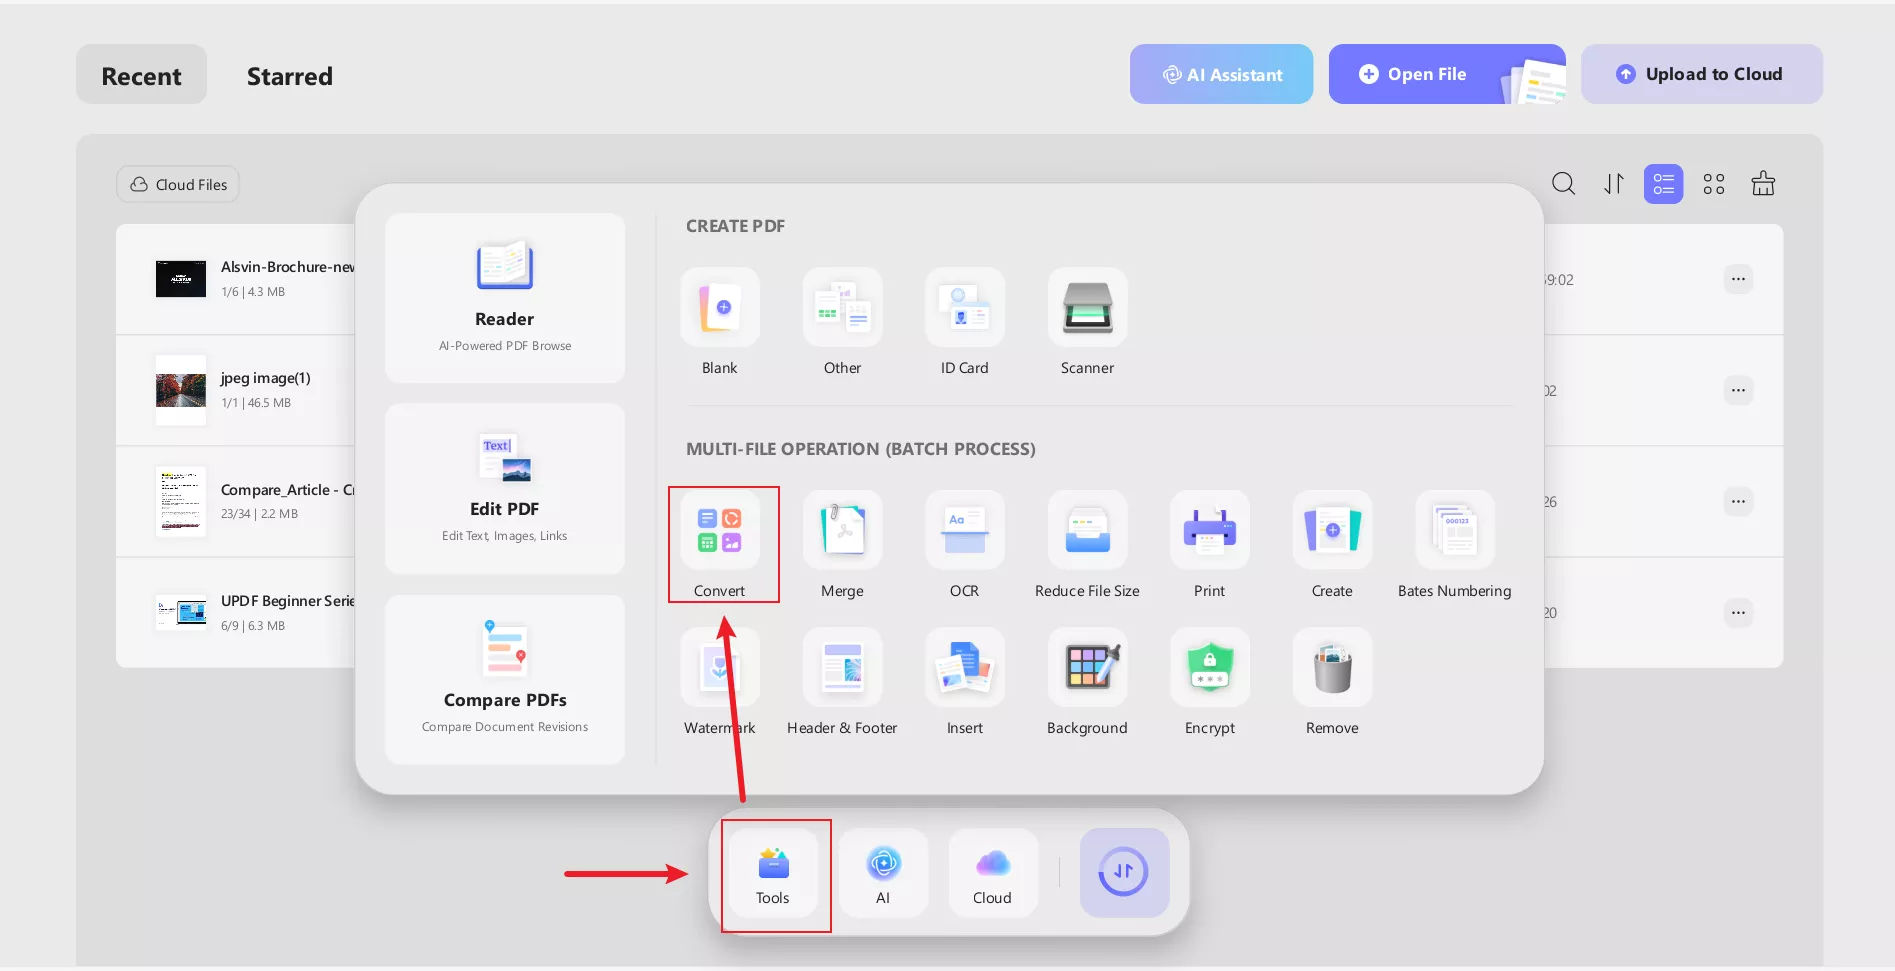
Task: Choose the Encrypt batch tool
Action: (x=1209, y=668)
